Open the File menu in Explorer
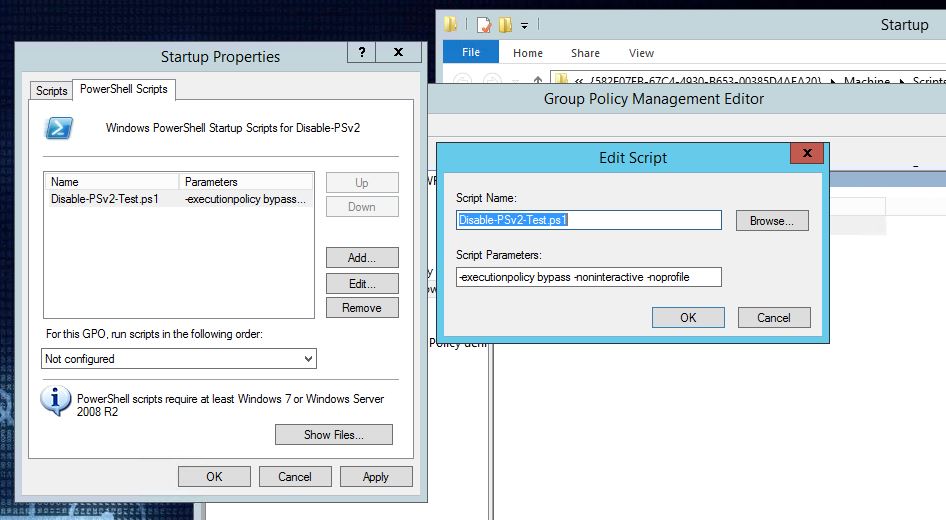Screen dimensions: 946x520 click(x=471, y=52)
